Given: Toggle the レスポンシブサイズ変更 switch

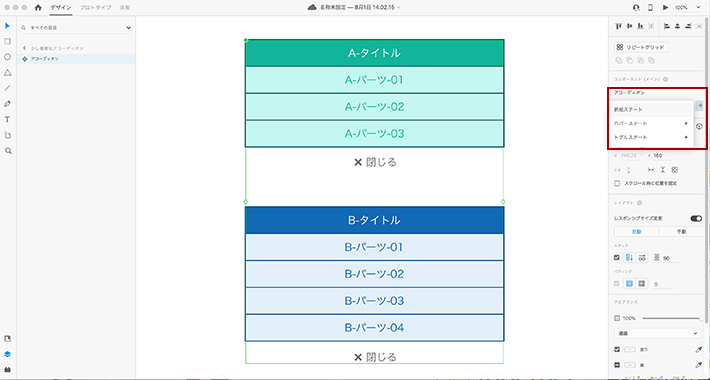Looking at the screenshot, I should 696,218.
